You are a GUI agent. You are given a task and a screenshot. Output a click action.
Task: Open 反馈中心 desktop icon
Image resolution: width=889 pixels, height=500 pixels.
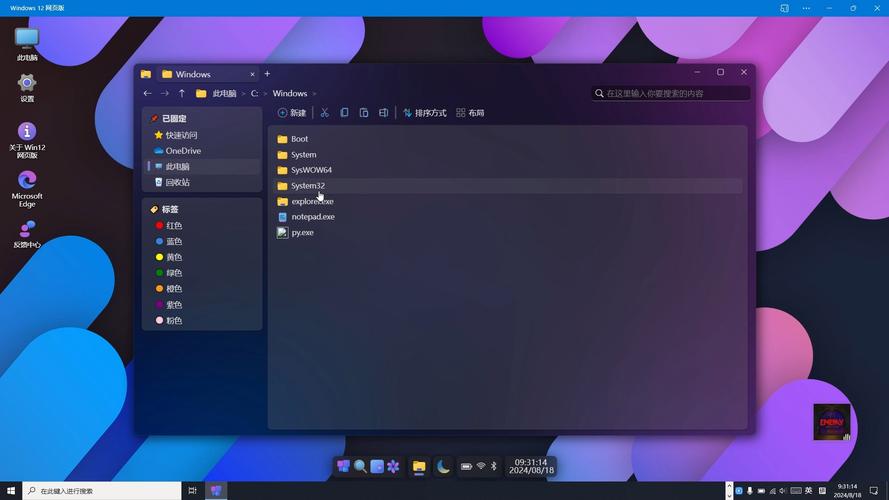(x=27, y=234)
